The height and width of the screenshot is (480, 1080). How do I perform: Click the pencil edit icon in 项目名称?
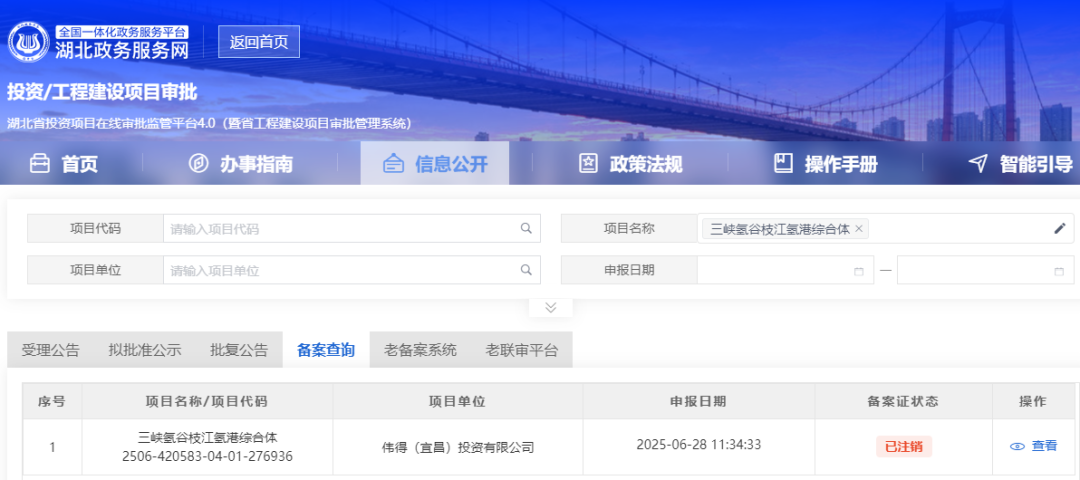1059,229
